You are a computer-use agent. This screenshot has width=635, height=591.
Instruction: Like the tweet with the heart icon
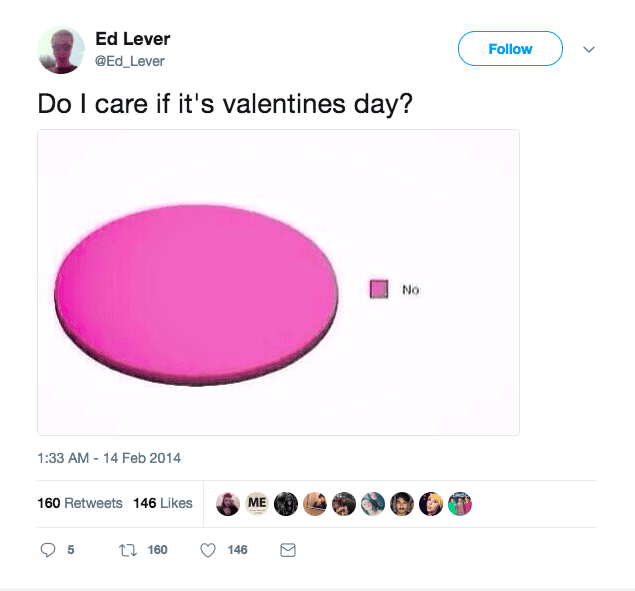(208, 550)
